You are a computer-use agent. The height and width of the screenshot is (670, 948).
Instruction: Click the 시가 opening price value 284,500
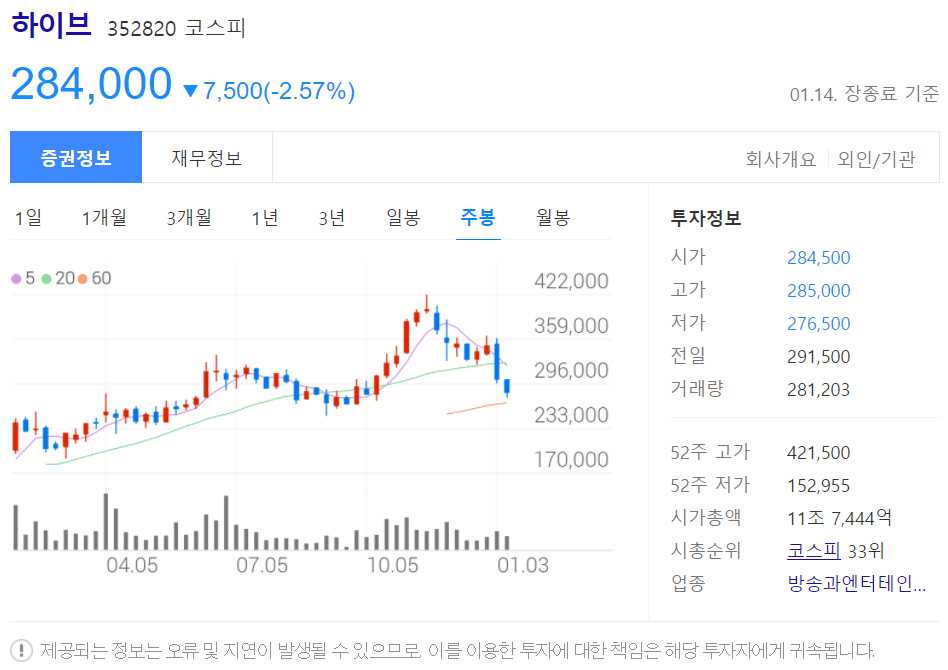point(820,257)
